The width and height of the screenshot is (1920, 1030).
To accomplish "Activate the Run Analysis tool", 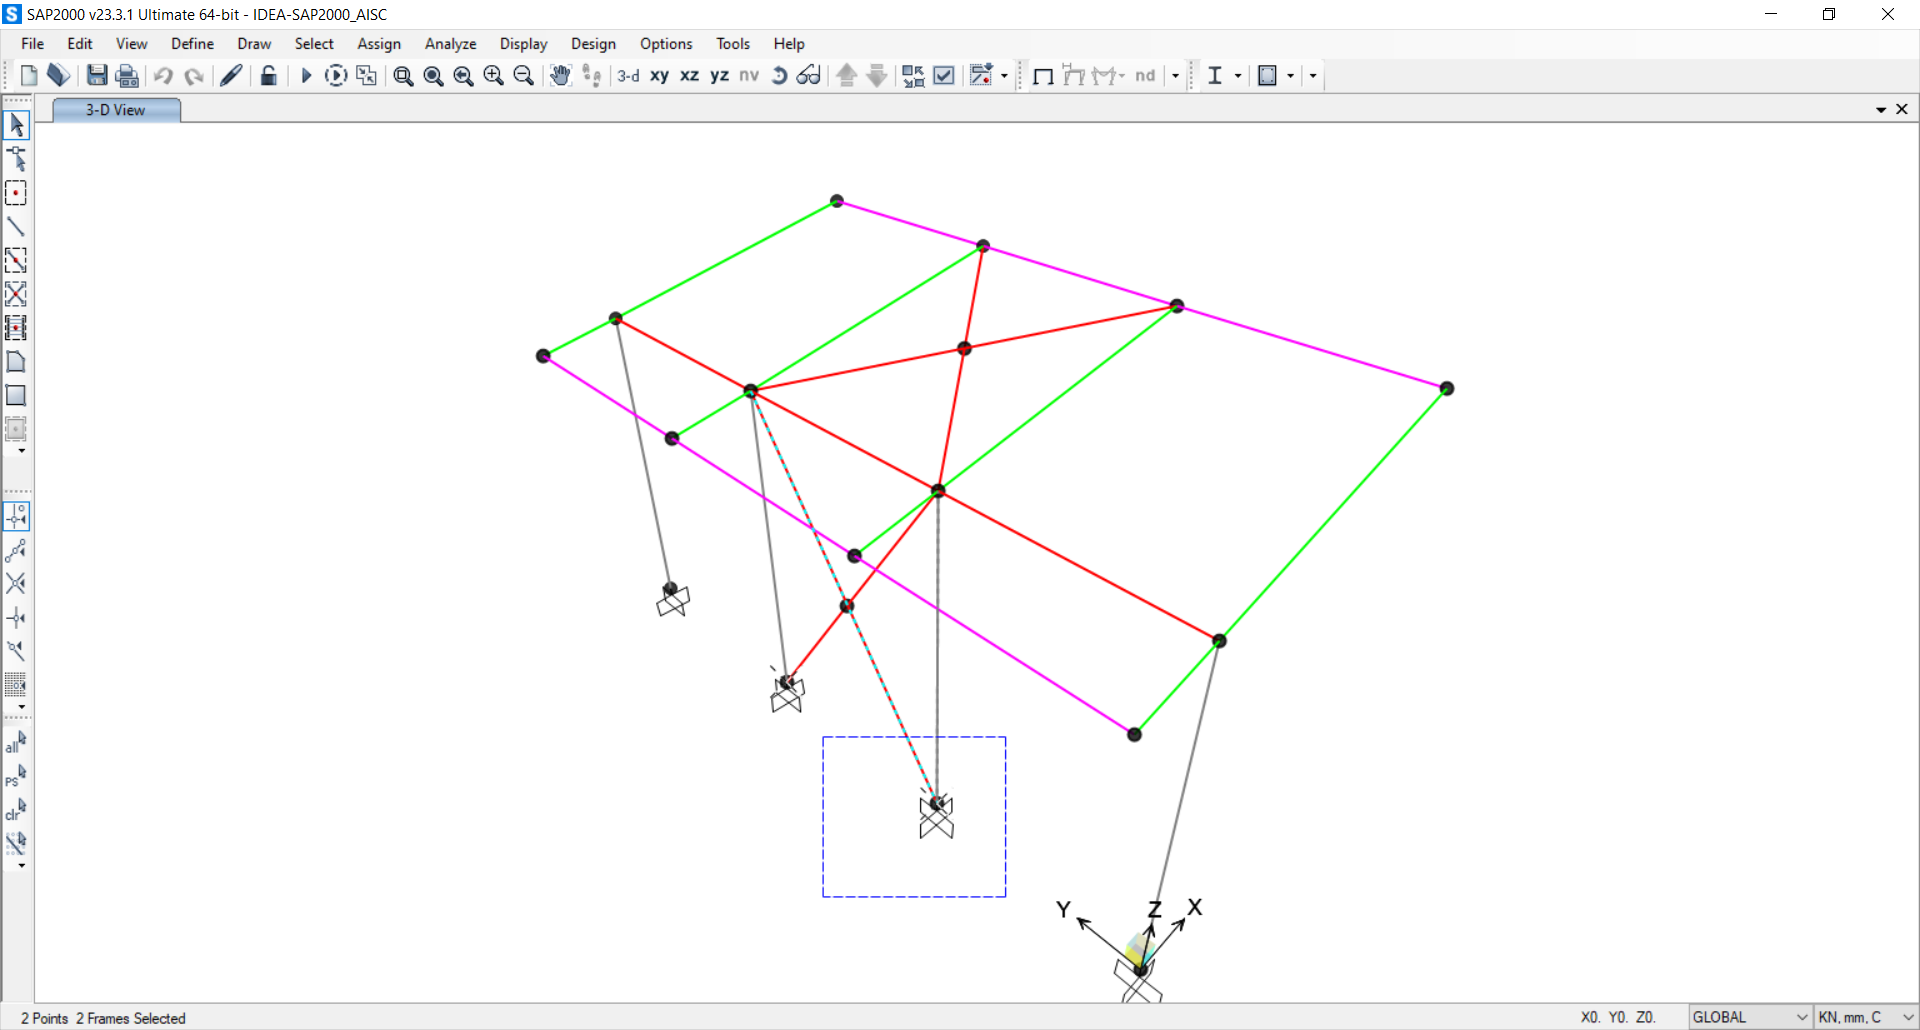I will 305,75.
